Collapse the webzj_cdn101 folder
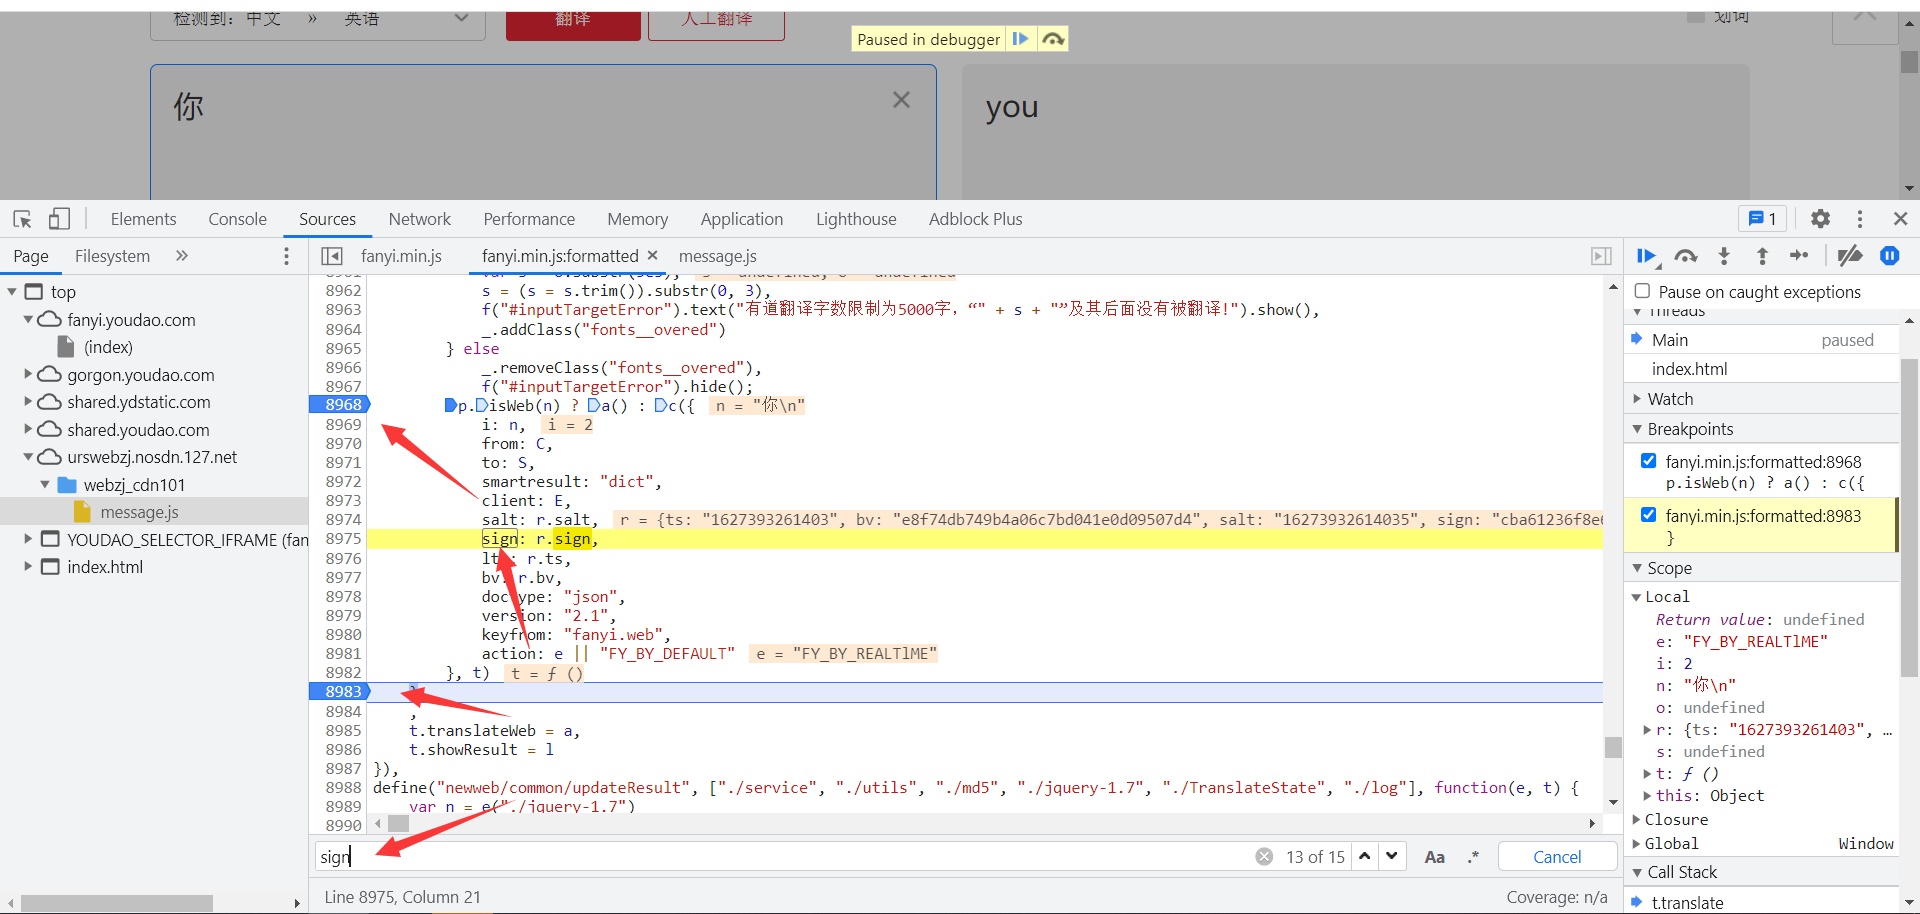This screenshot has width=1920, height=914. coord(45,485)
